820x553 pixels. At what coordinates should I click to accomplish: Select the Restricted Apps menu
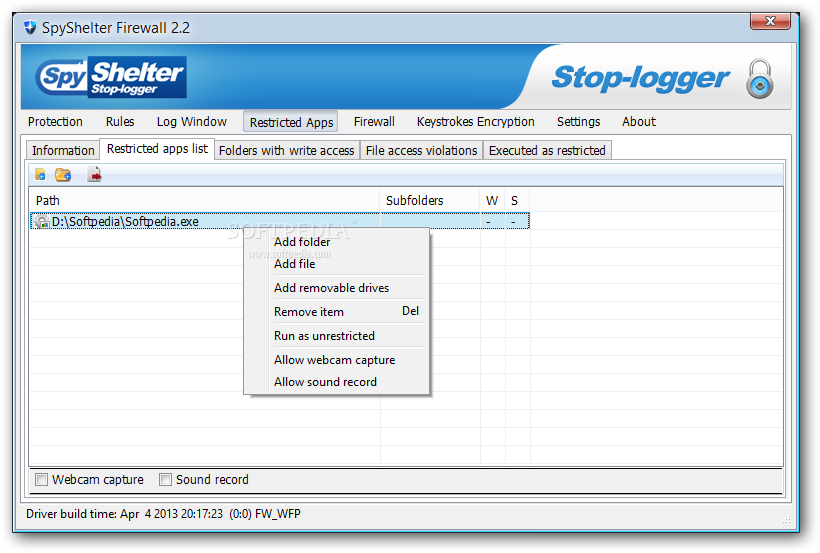click(291, 122)
